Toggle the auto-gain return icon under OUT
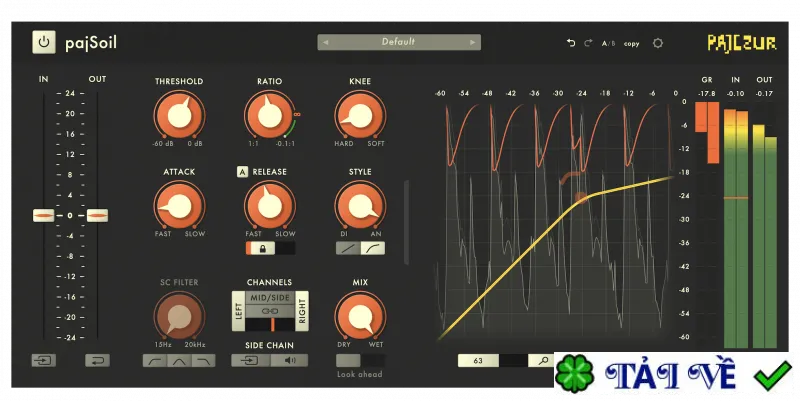Image resolution: width=800 pixels, height=401 pixels. tap(97, 361)
